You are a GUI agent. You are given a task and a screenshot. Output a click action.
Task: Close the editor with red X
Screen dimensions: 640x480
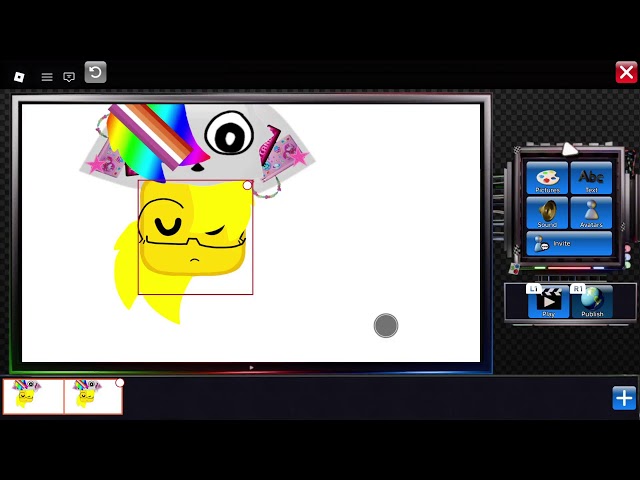[x=626, y=72]
